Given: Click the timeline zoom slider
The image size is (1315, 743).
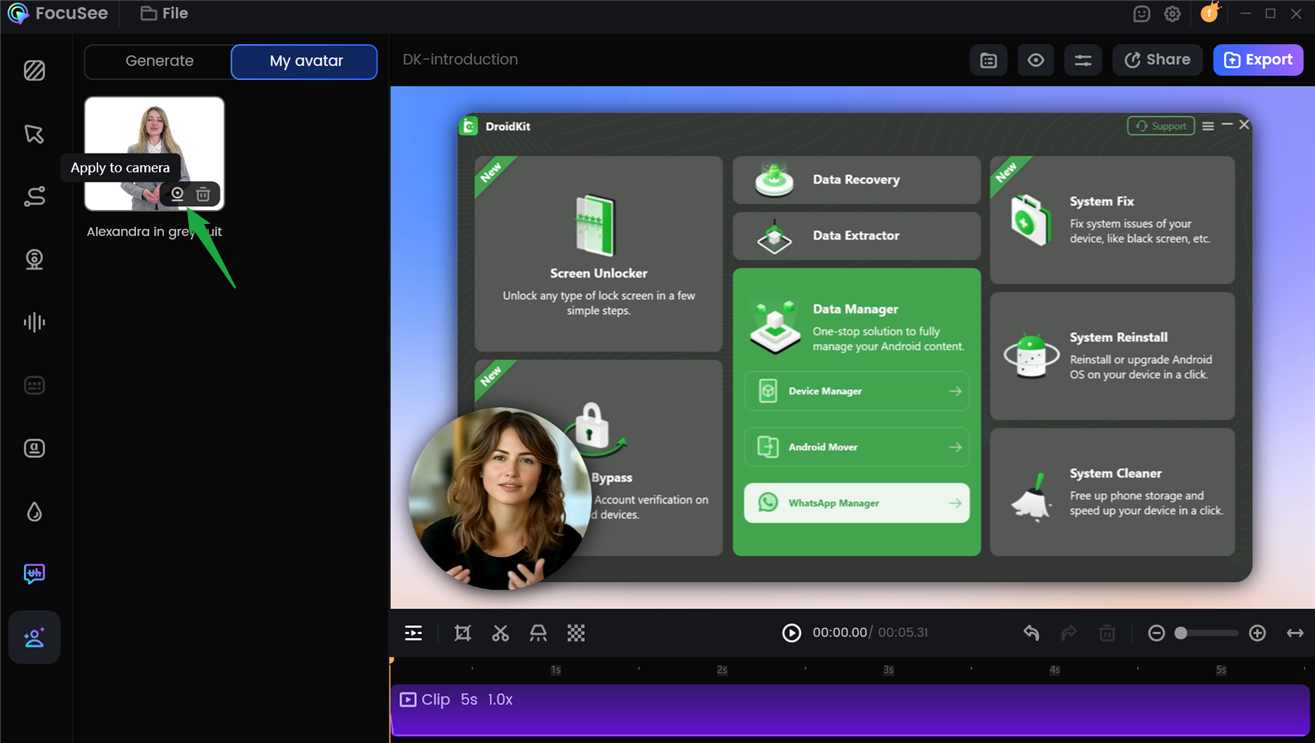Looking at the screenshot, I should tap(1206, 633).
